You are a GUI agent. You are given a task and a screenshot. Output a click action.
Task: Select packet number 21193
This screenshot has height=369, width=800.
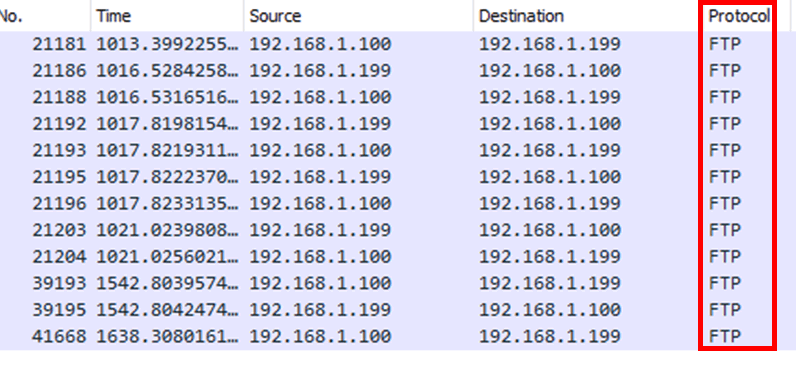tap(400, 150)
